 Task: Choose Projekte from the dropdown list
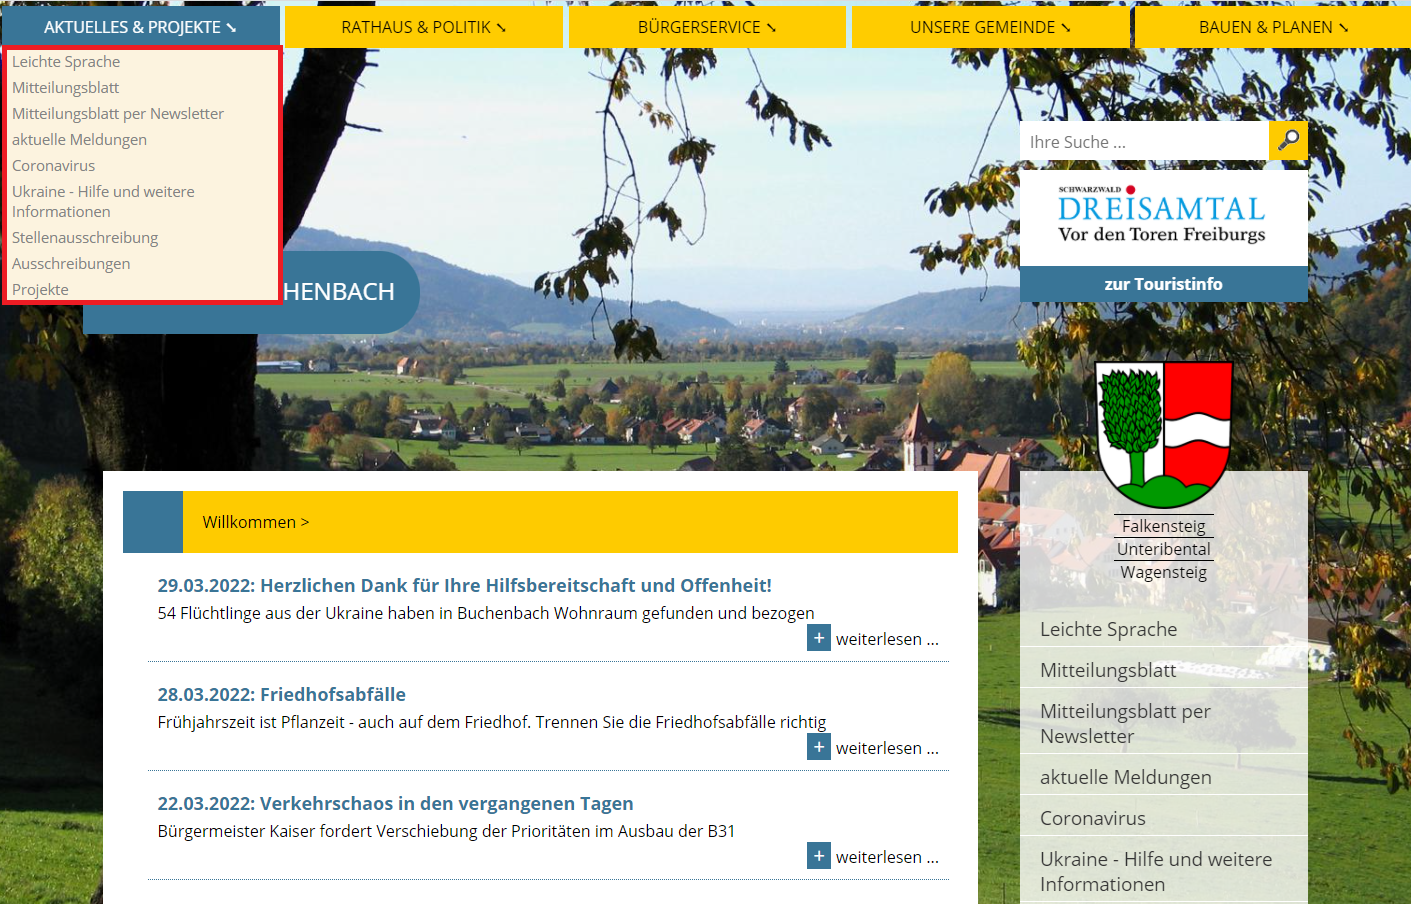point(41,290)
